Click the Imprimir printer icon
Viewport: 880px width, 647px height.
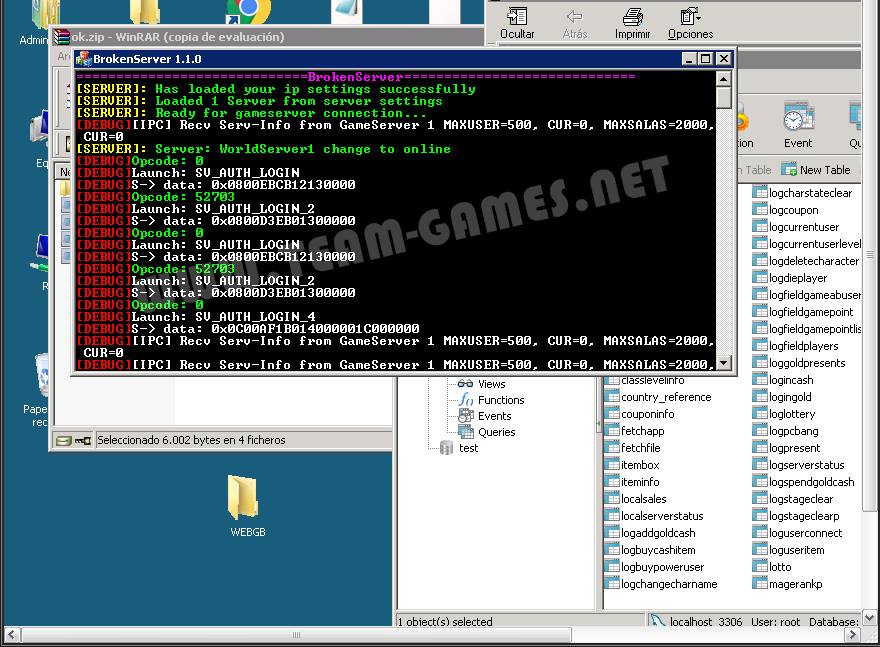point(632,17)
